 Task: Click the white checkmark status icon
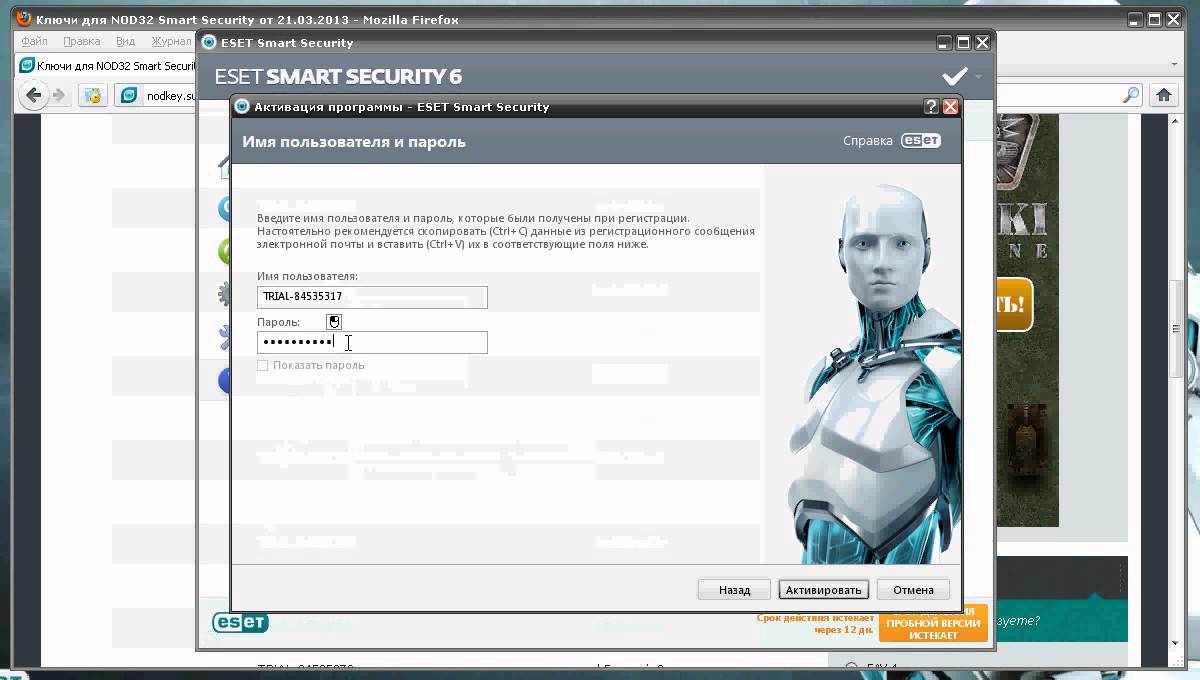[x=955, y=76]
